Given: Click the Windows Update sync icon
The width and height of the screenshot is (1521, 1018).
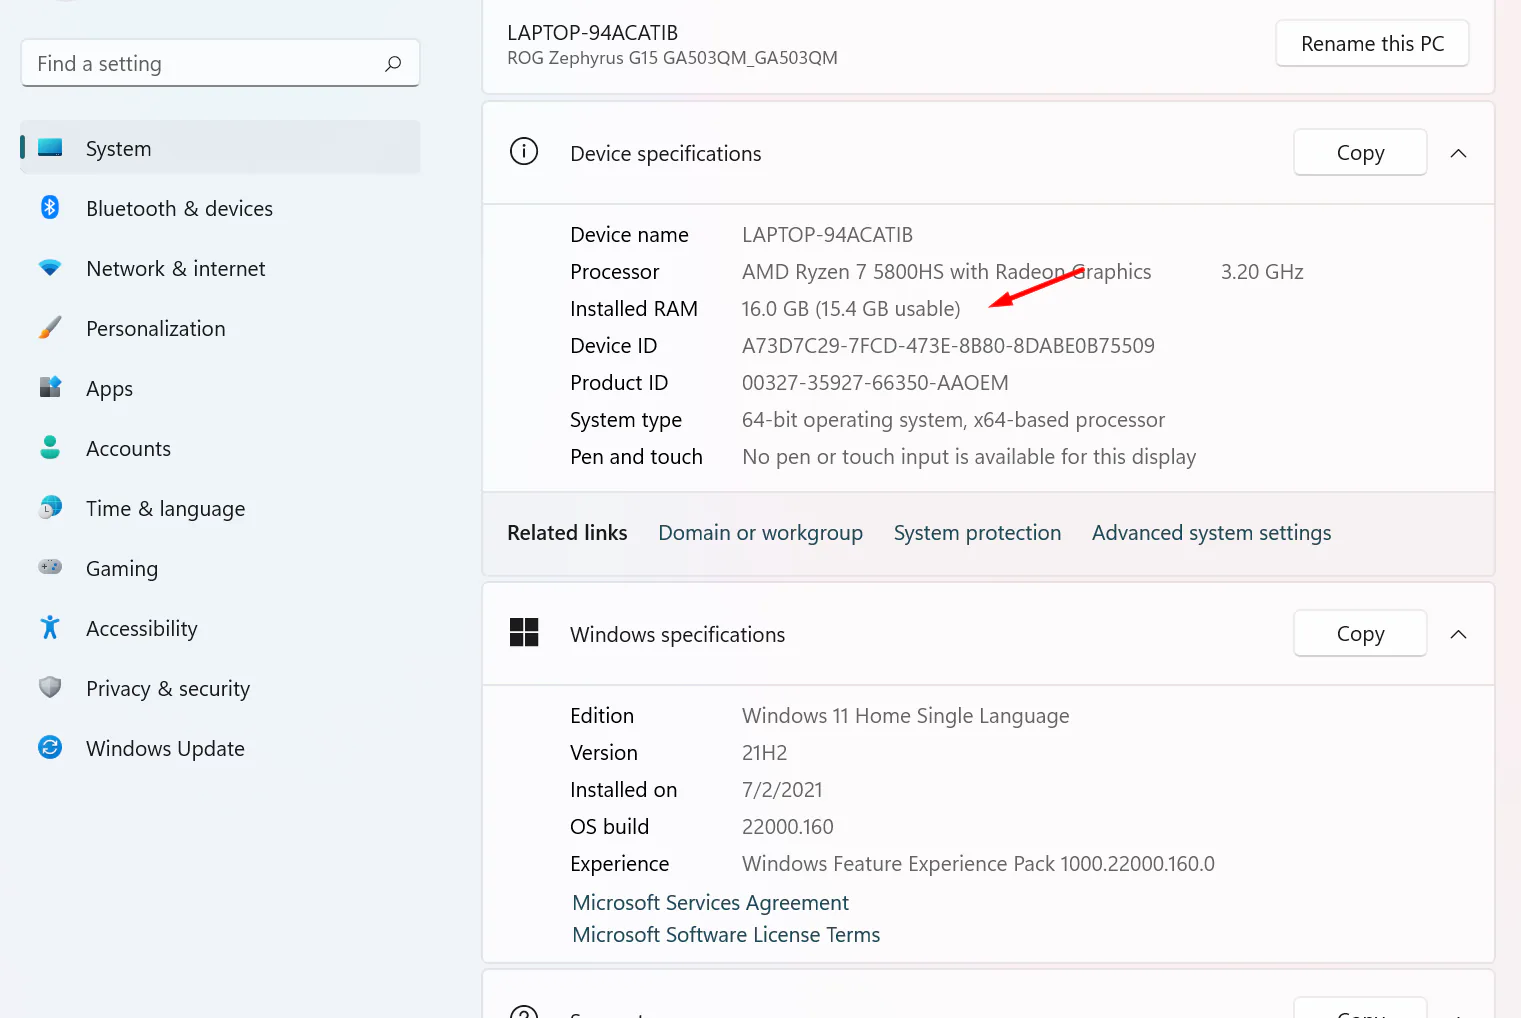Looking at the screenshot, I should [50, 747].
